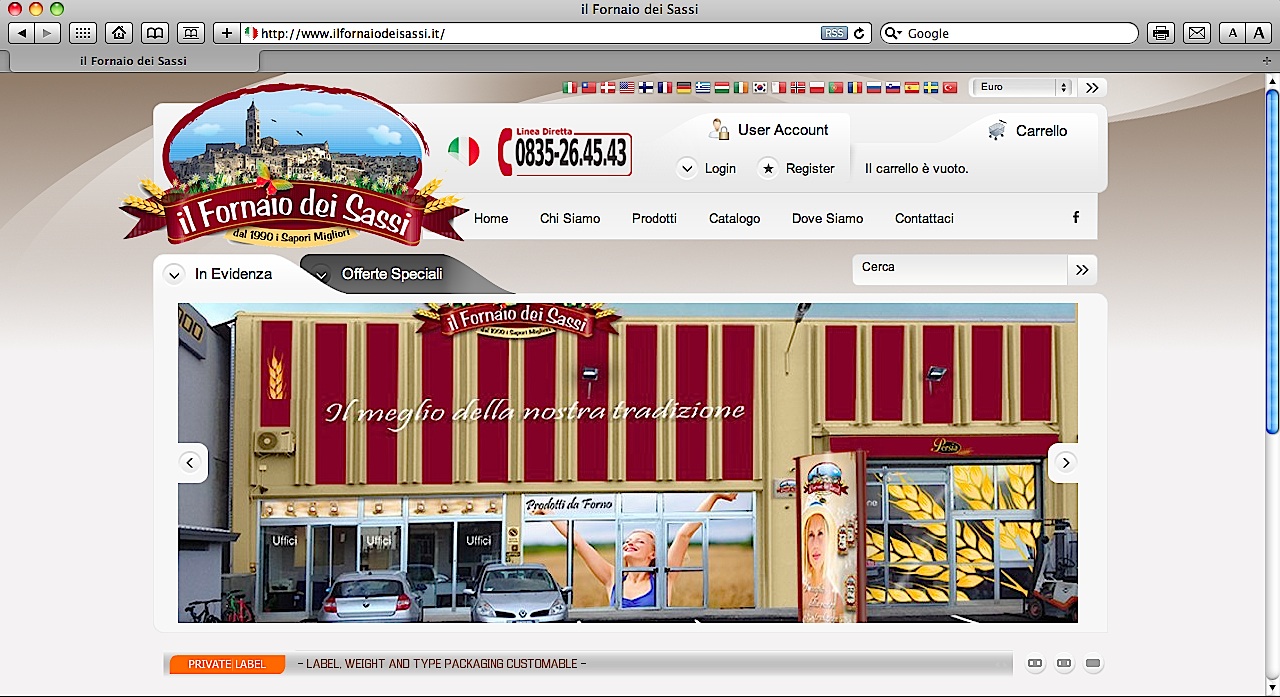Mail this page with envelope icon
The height and width of the screenshot is (697, 1280).
point(1196,33)
